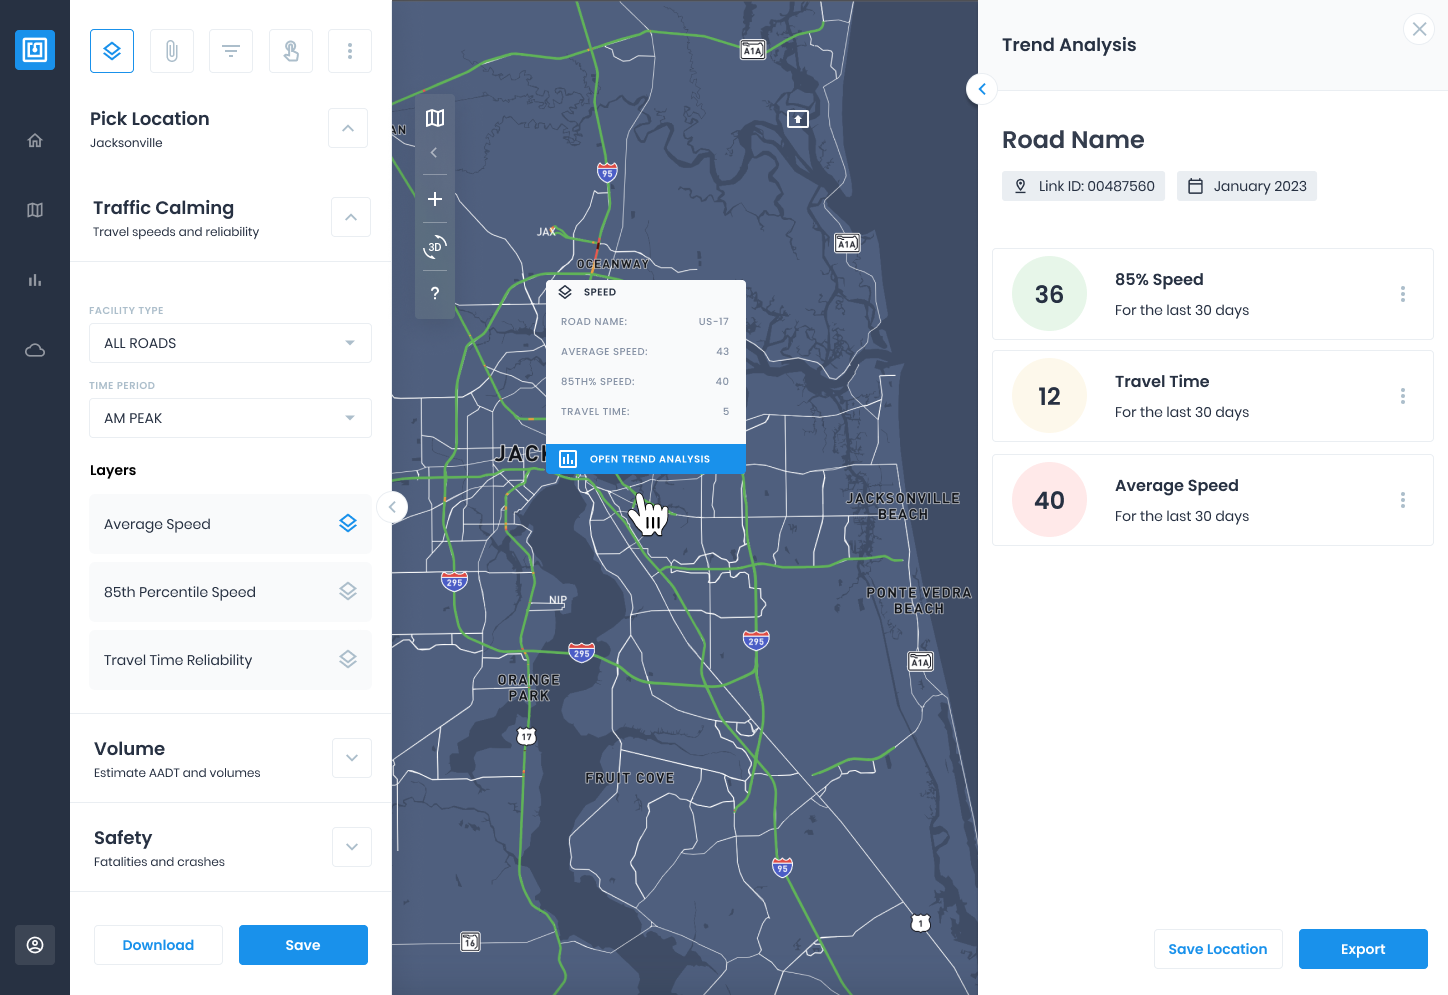Open the attachments paperclip tool
This screenshot has height=995, width=1448.
pyautogui.click(x=171, y=50)
